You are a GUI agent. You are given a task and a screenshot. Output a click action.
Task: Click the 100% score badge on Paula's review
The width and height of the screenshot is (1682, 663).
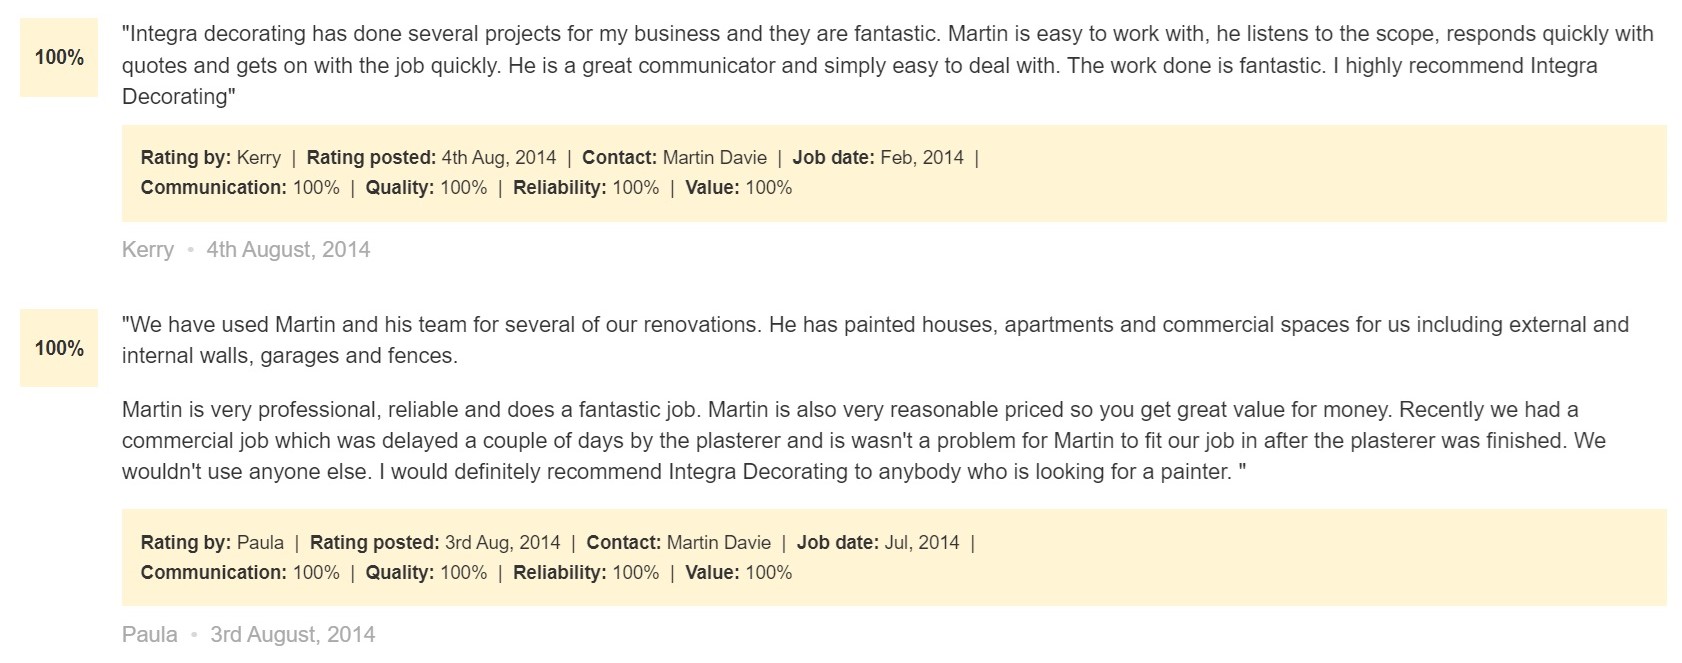click(x=59, y=348)
